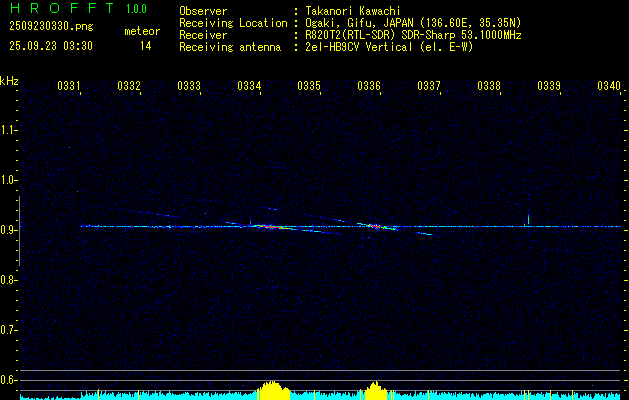Select the filename 2509230330.png

pos(51,26)
